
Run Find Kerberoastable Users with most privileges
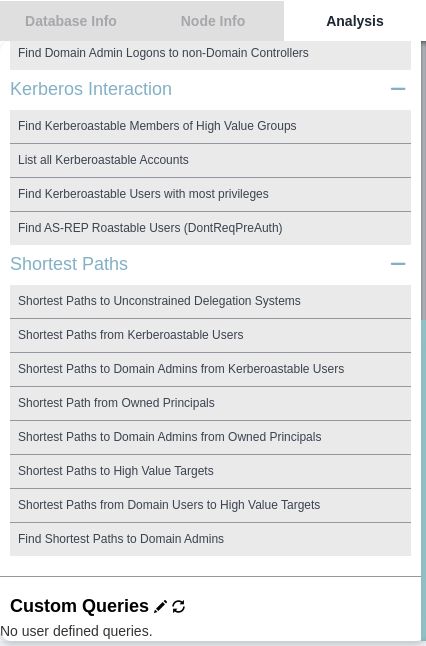click(210, 194)
